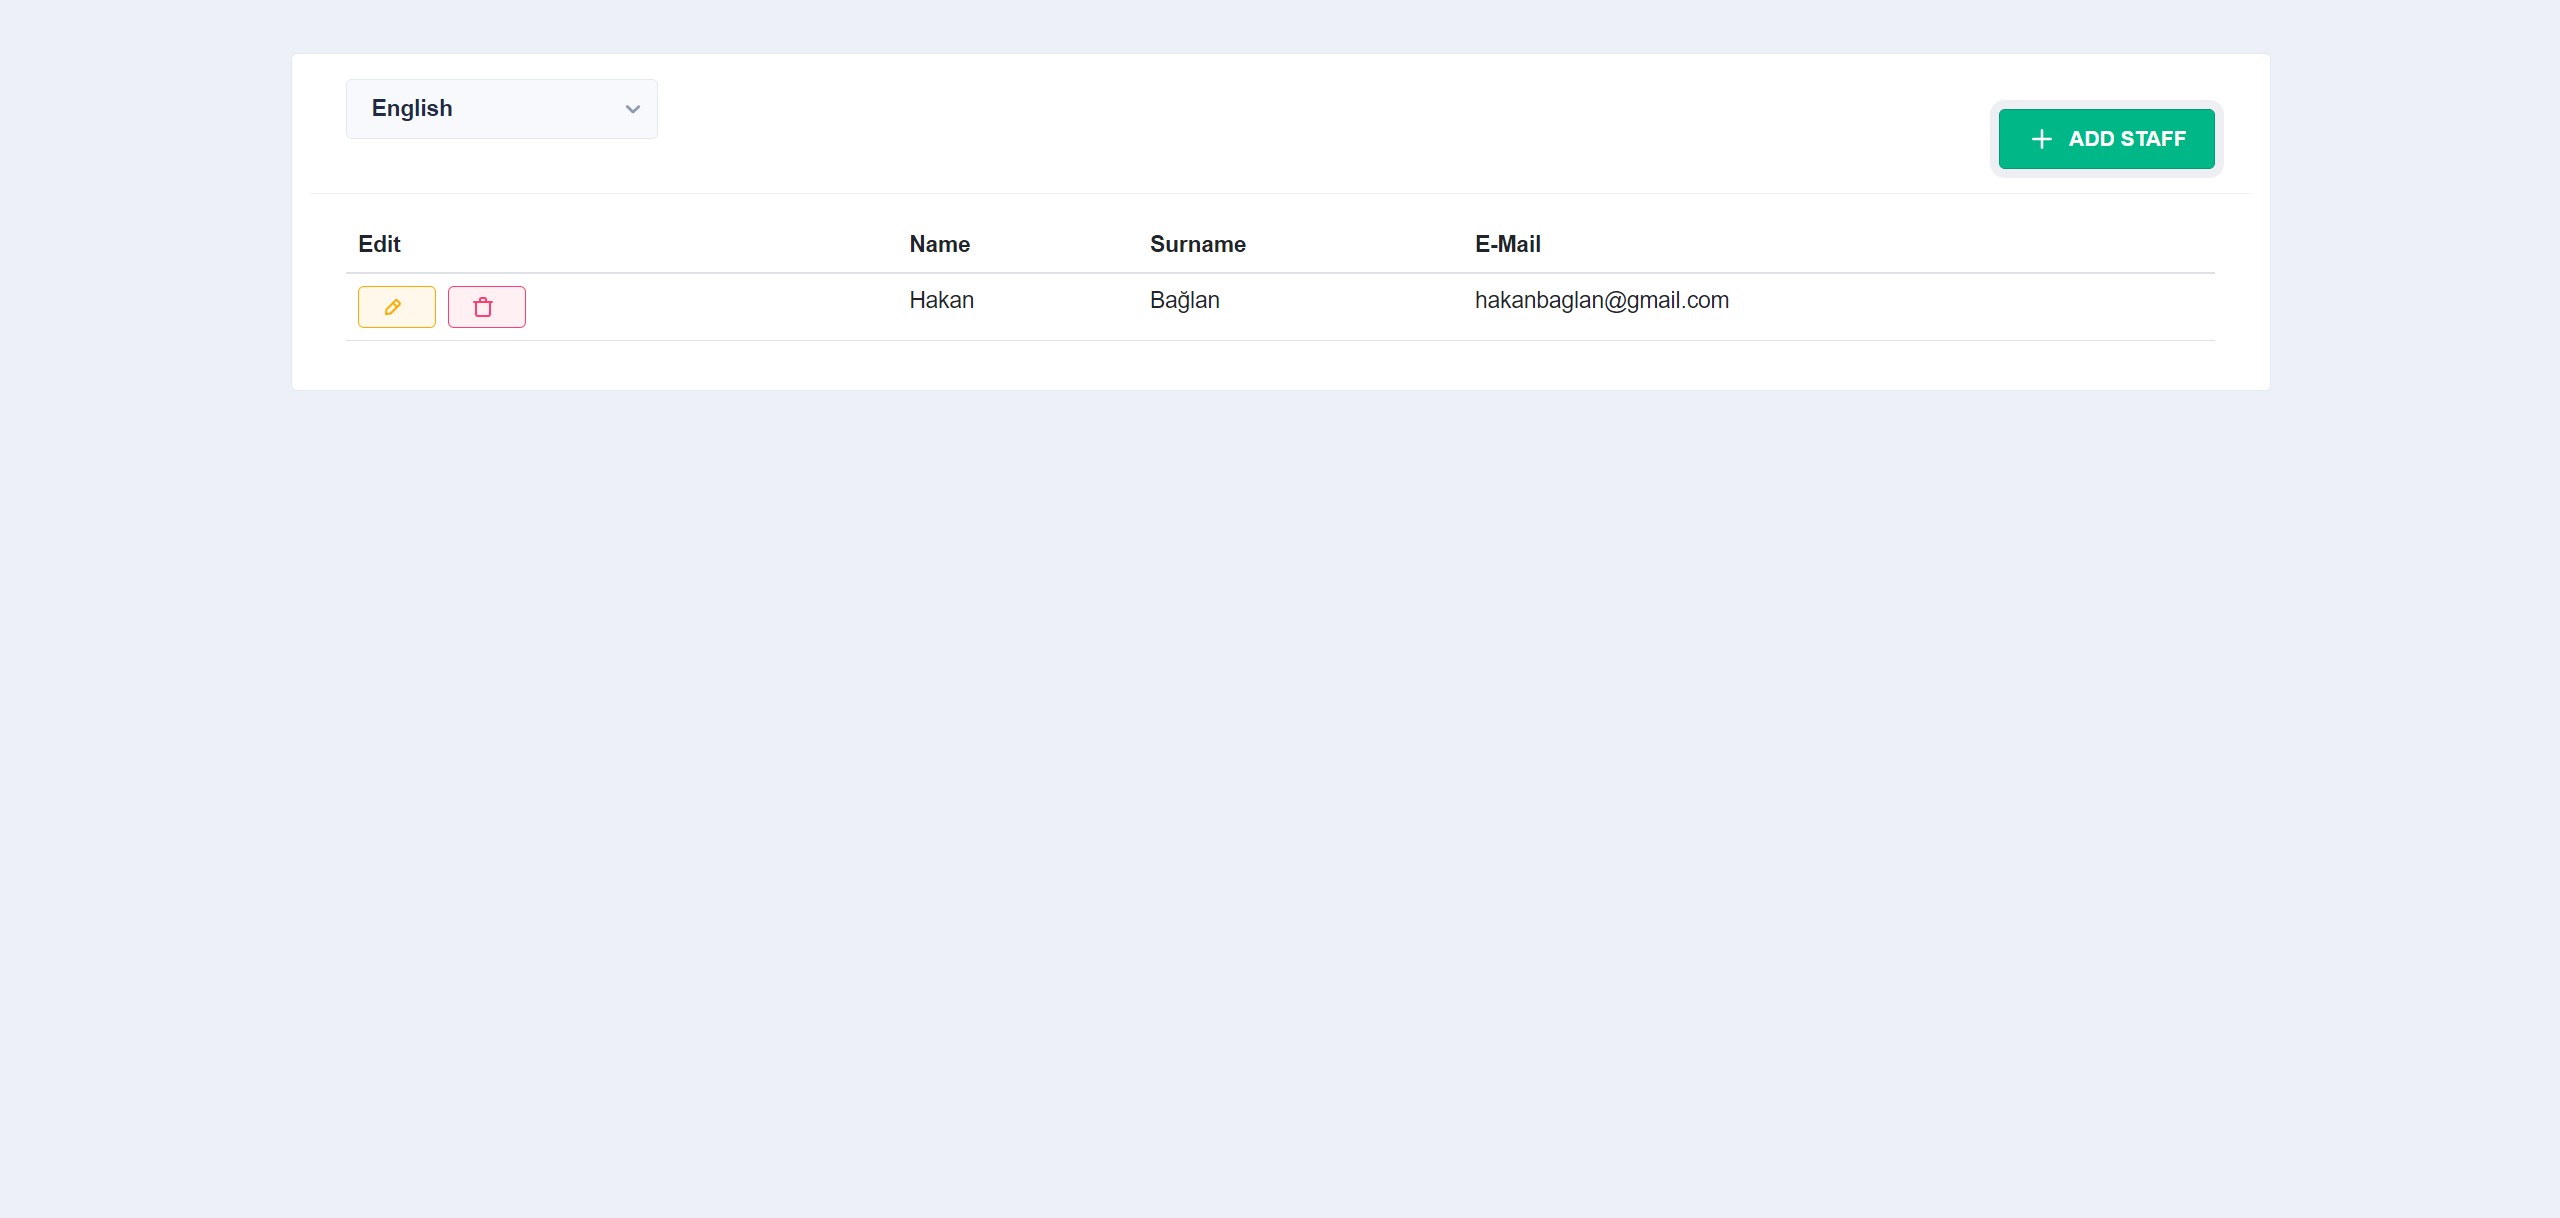Screen dimensions: 2560x1218
Task: Click the surname Bağlan in the table
Action: tap(1184, 300)
